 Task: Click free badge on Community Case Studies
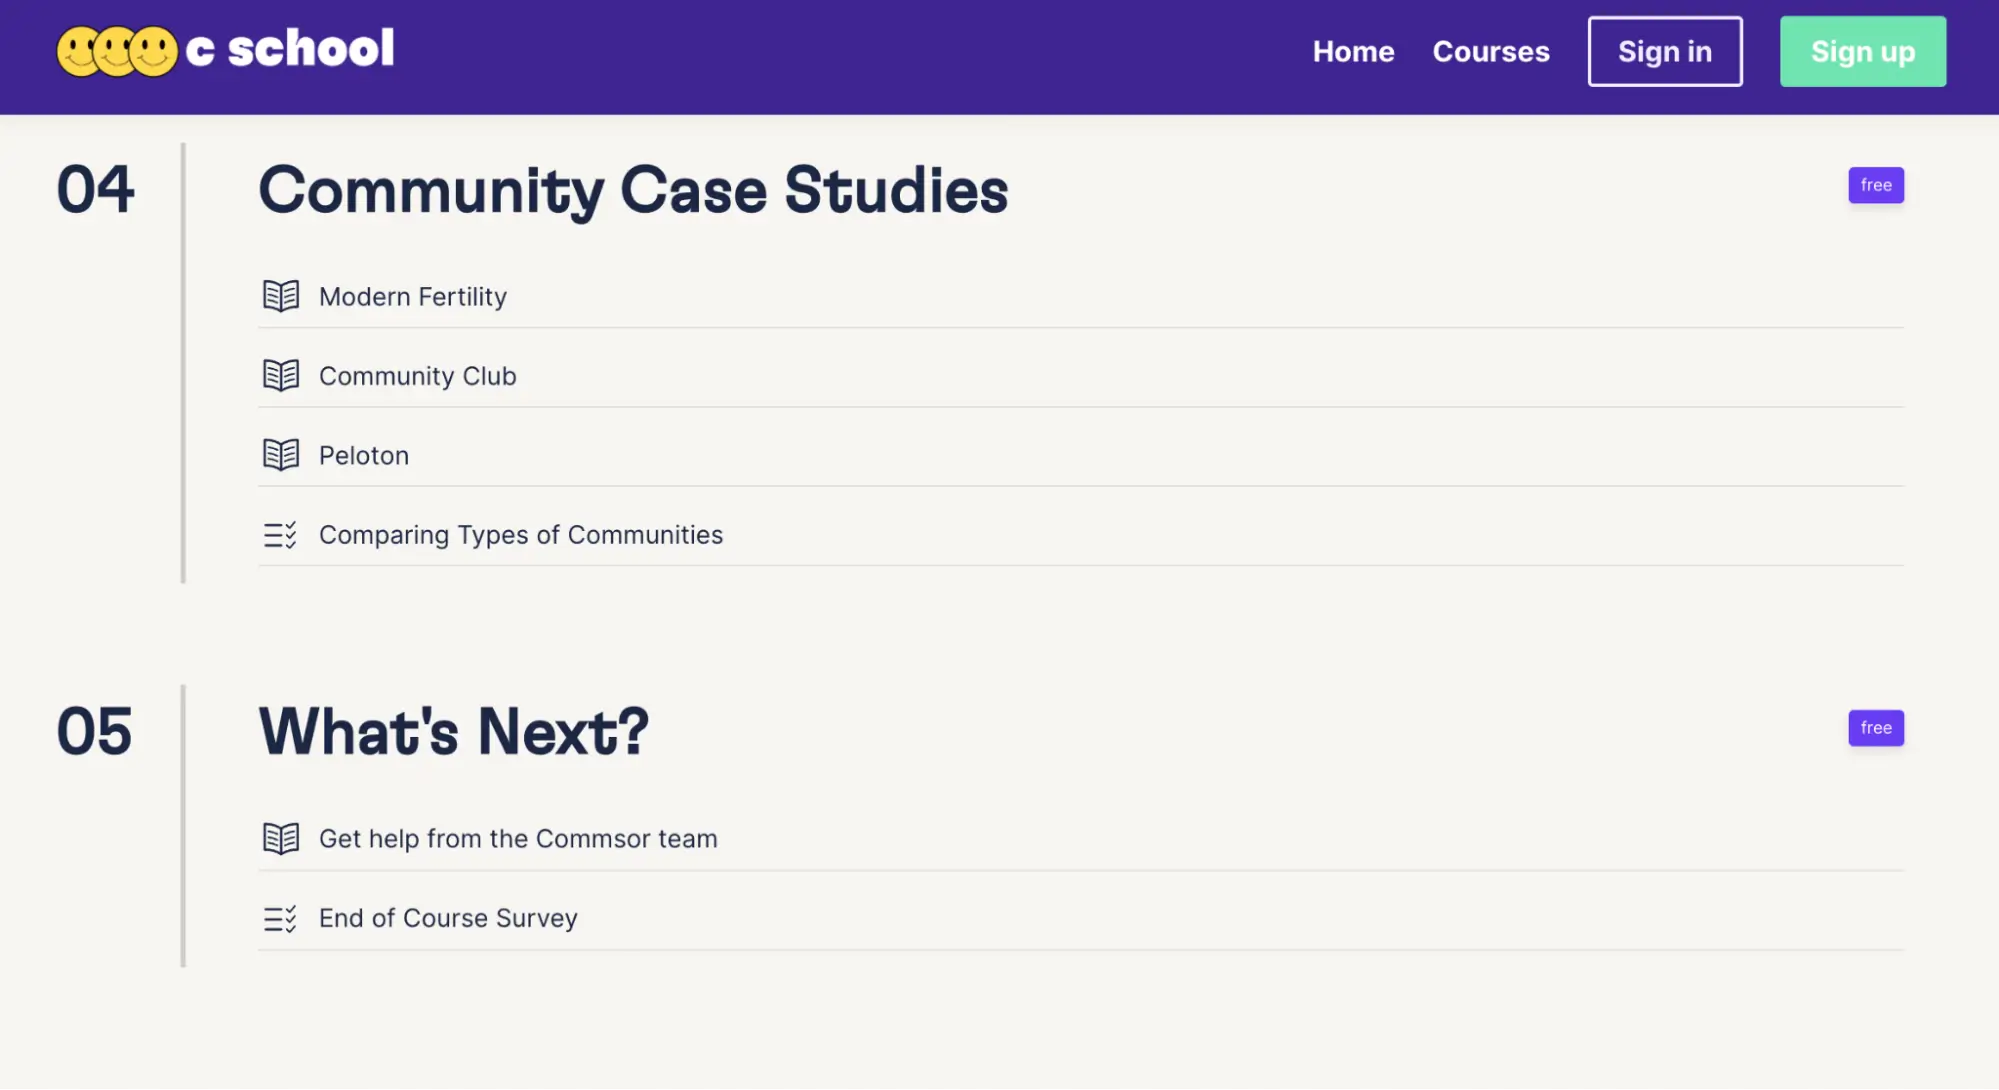[1876, 185]
